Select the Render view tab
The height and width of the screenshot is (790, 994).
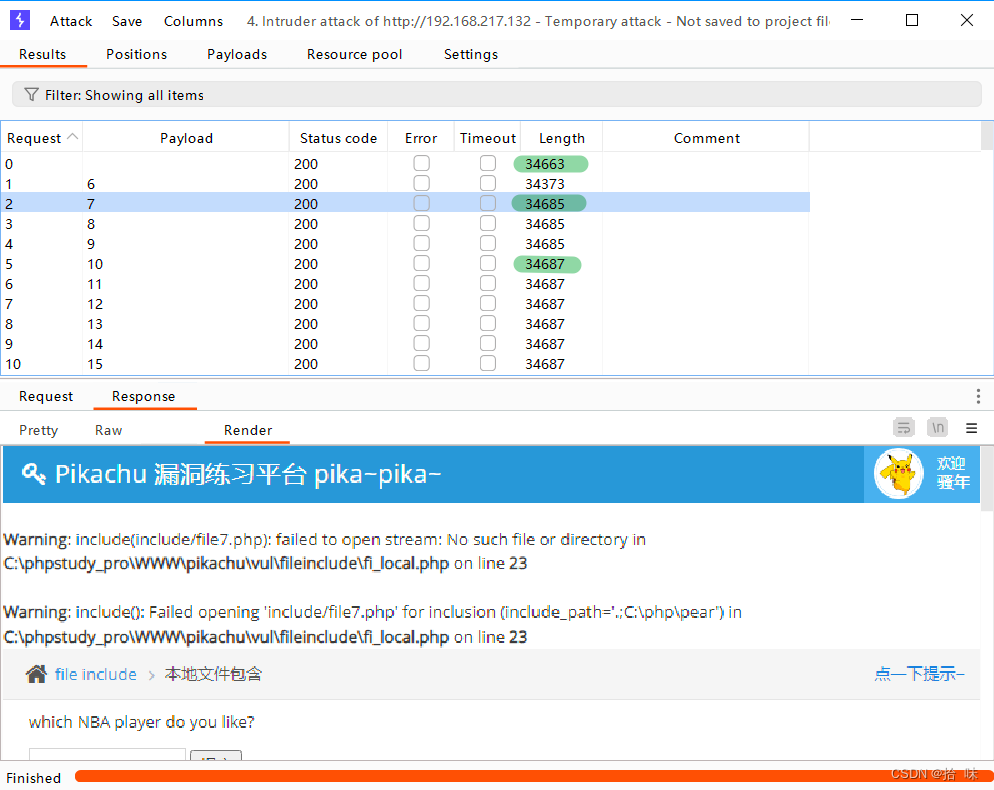point(246,429)
